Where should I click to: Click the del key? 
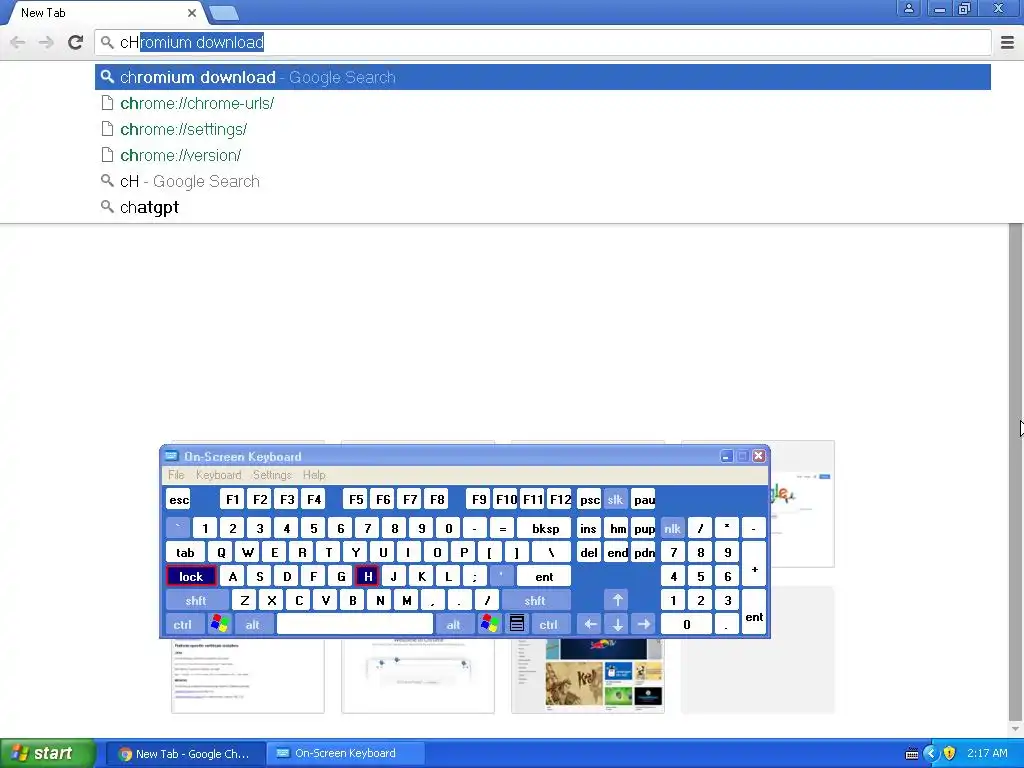[588, 552]
